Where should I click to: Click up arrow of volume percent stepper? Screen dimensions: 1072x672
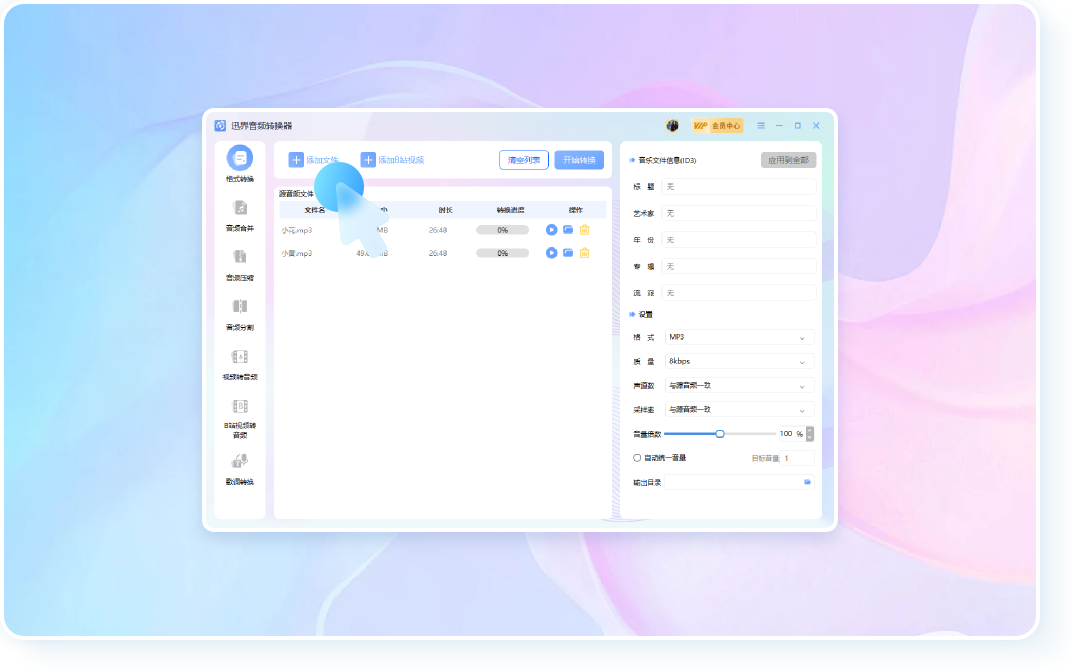click(810, 431)
